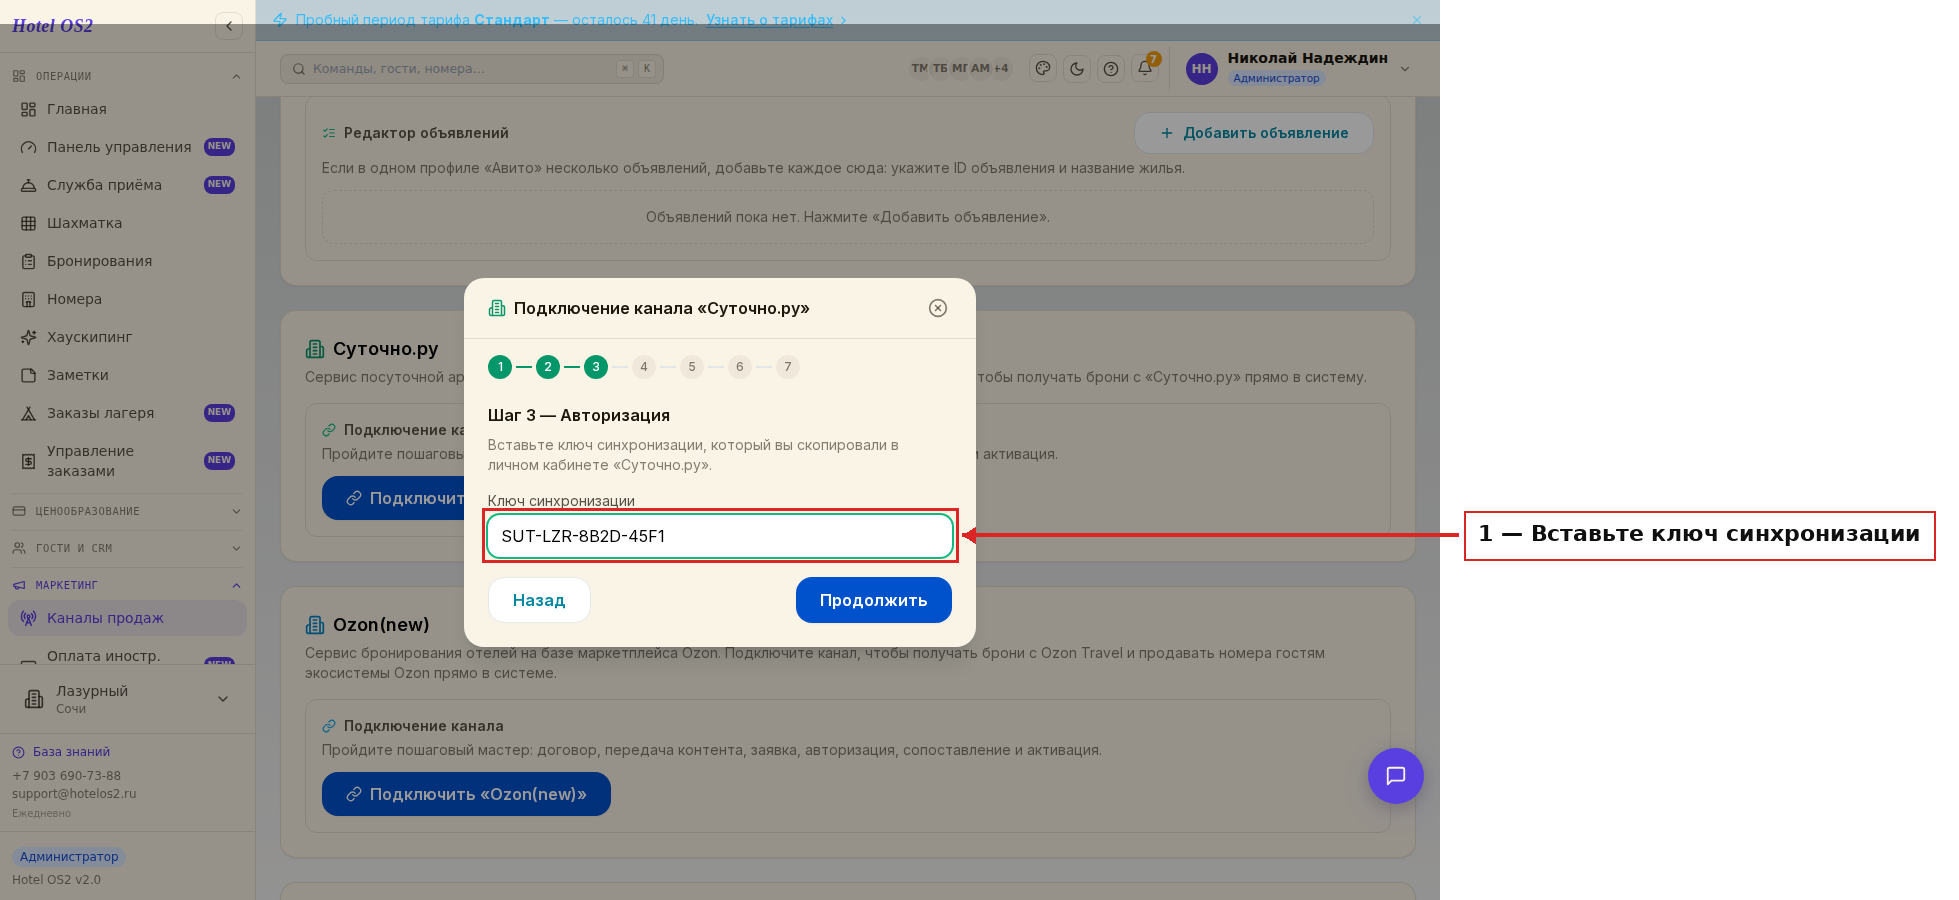This screenshot has width=1959, height=900.
Task: Open the chat support bubble
Action: (x=1396, y=776)
